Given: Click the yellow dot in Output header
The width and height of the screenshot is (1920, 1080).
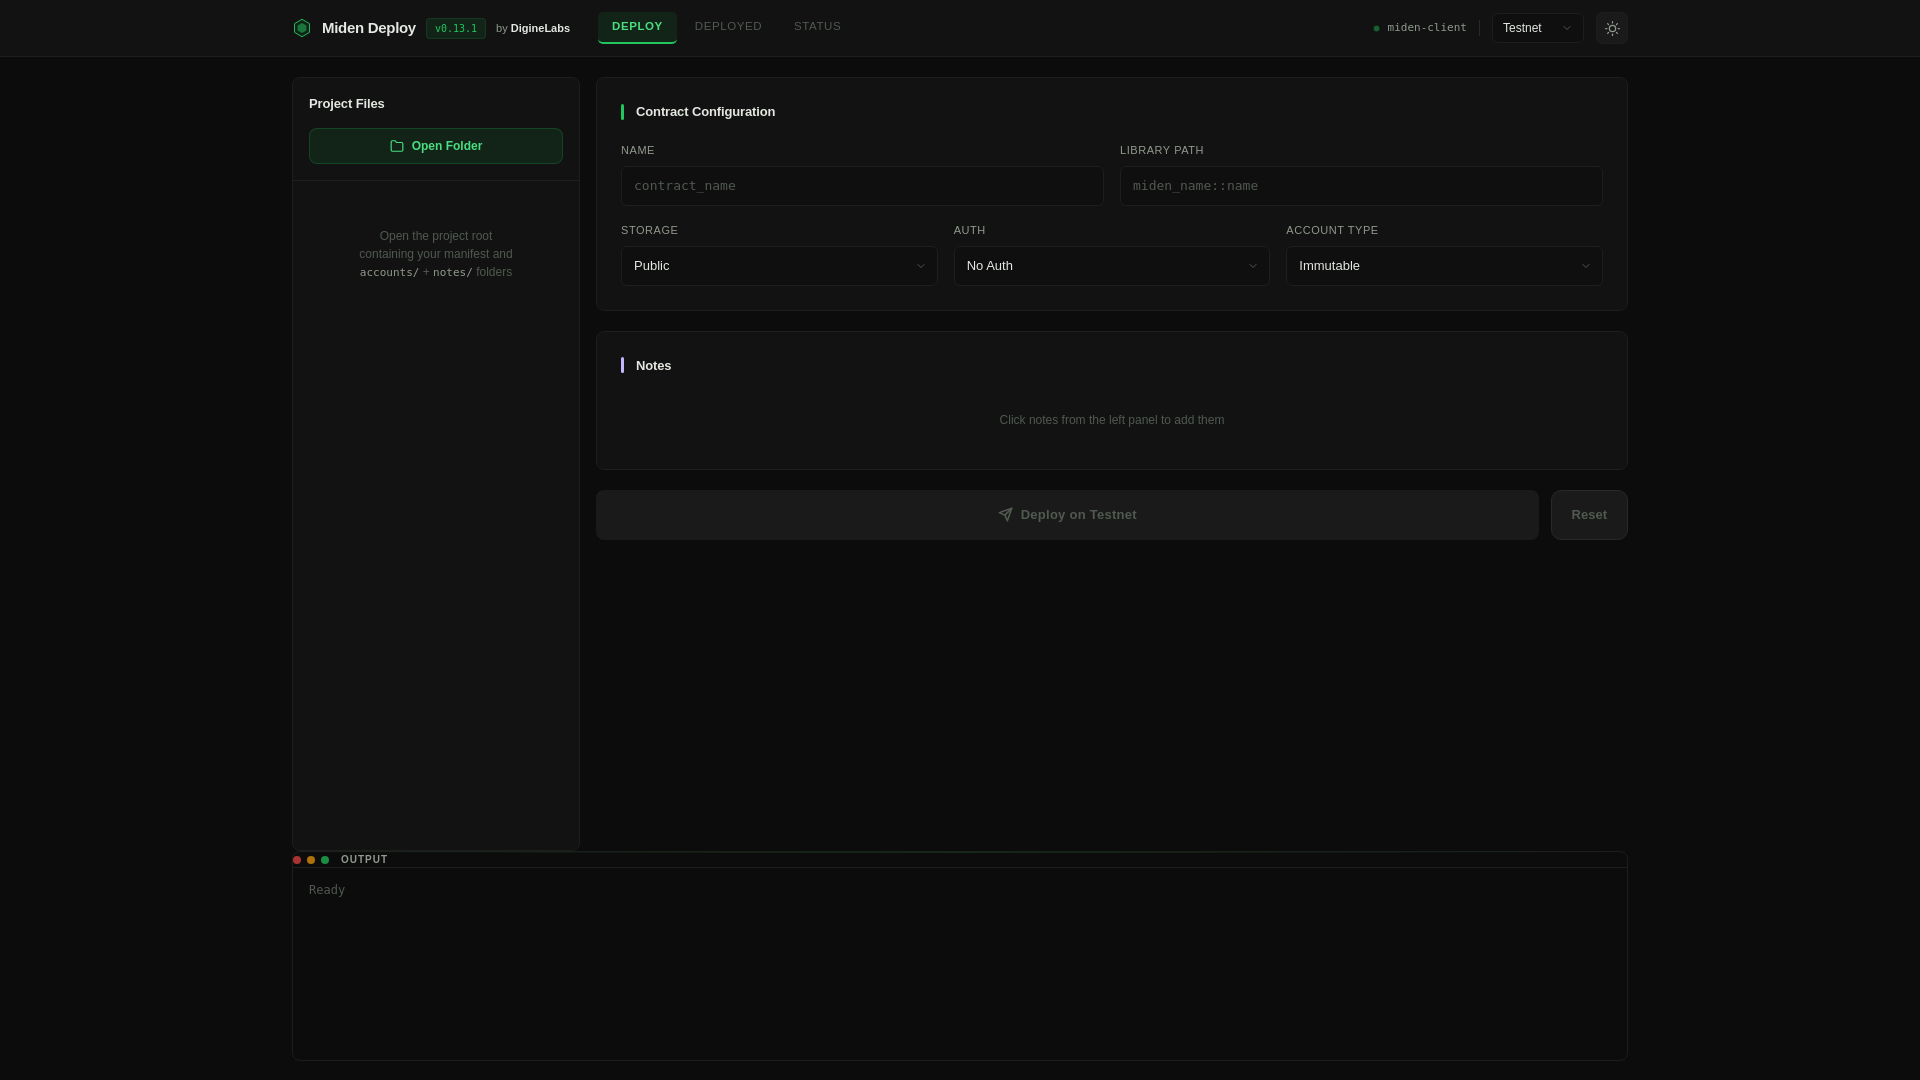Looking at the screenshot, I should coord(311,860).
